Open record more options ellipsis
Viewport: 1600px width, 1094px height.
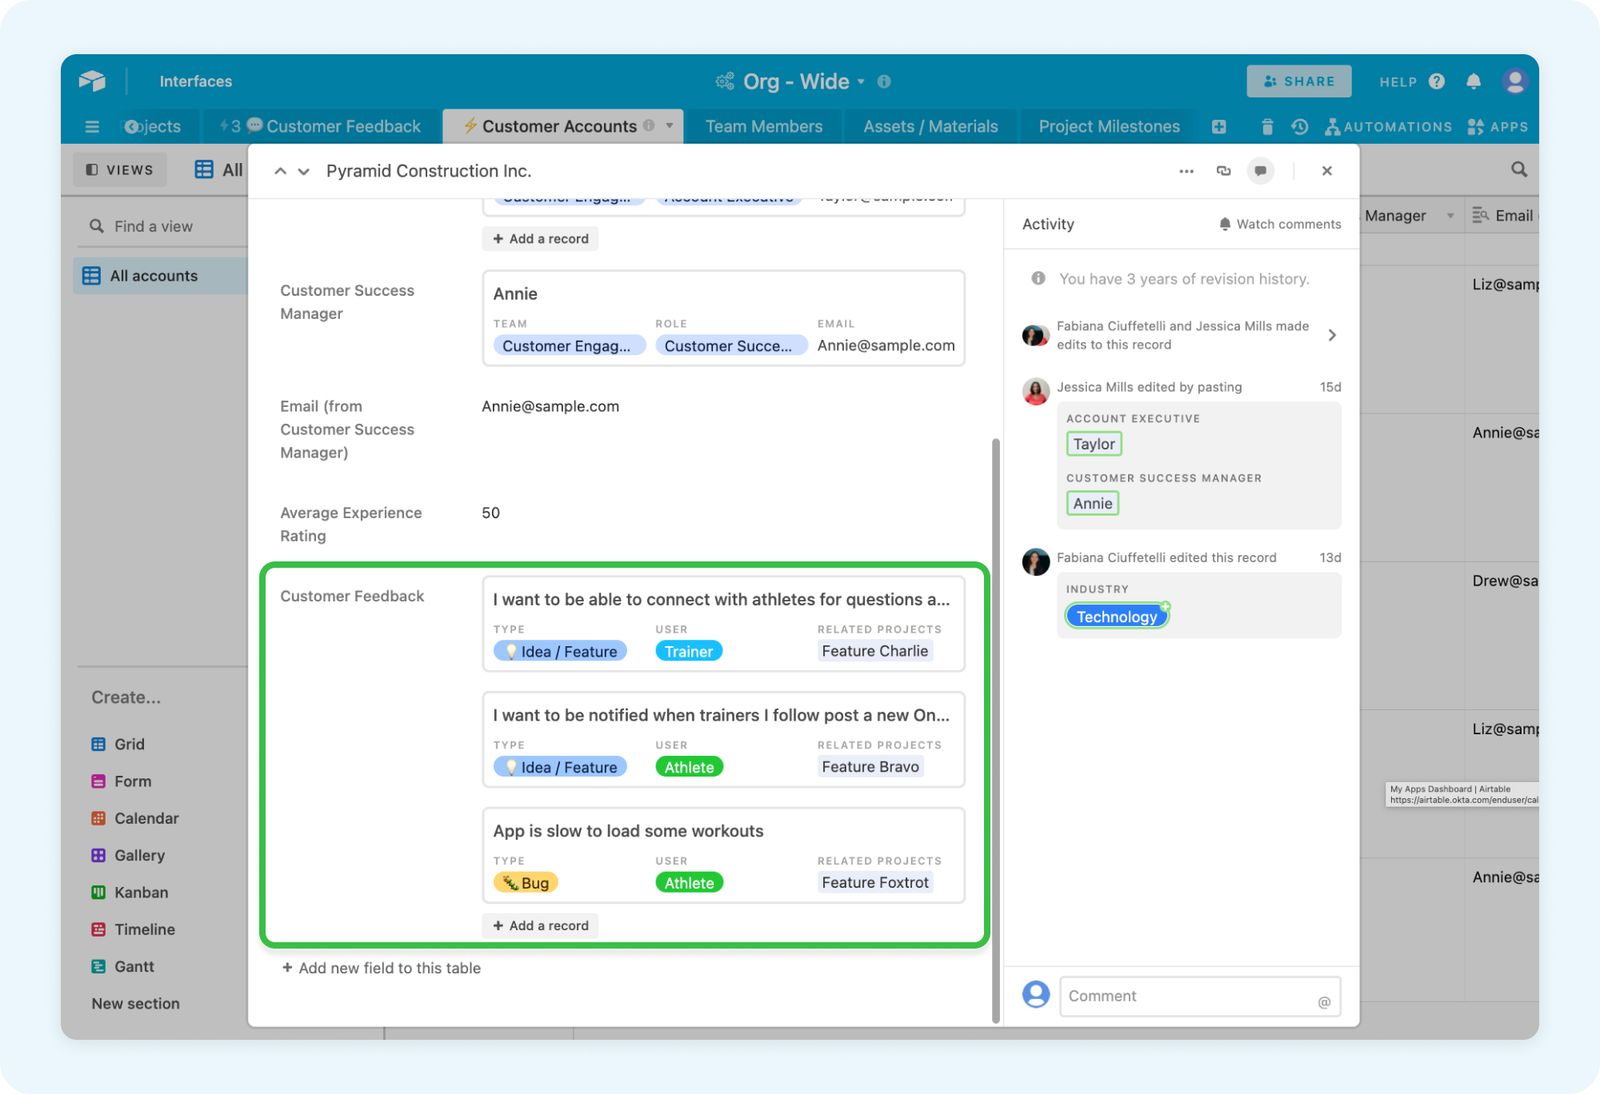1186,171
